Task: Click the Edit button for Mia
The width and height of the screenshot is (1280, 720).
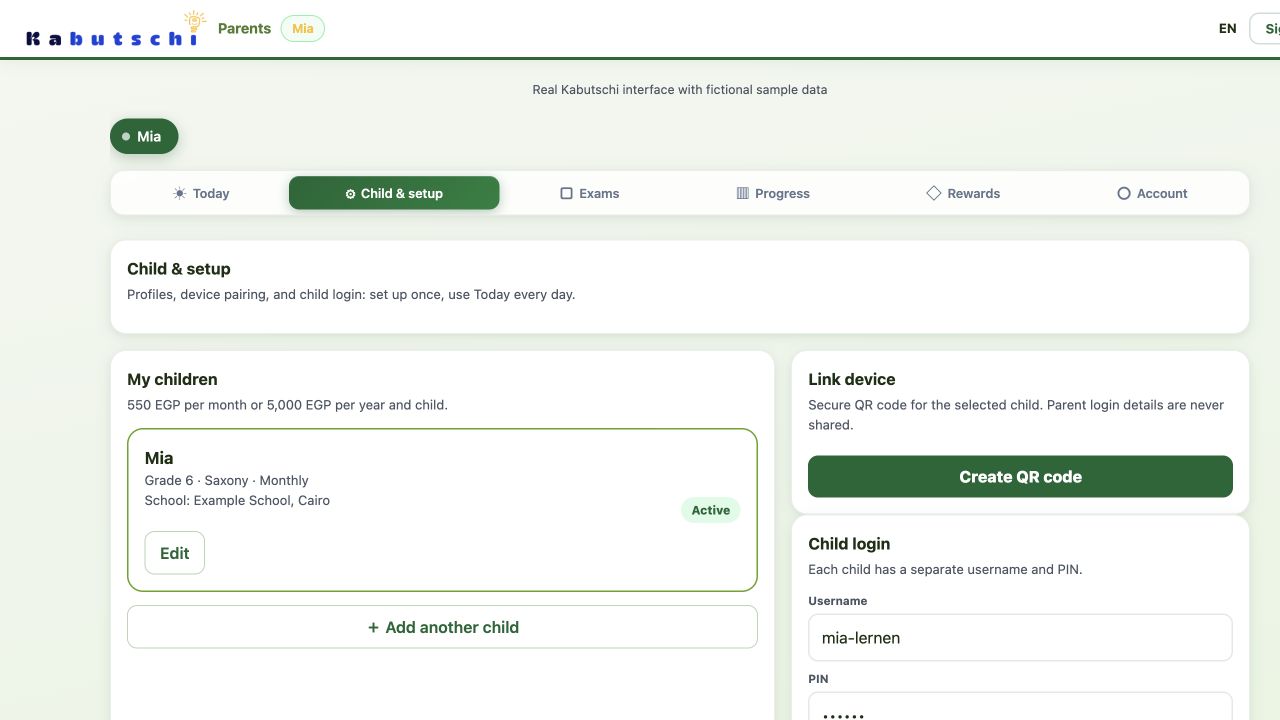Action: (175, 553)
